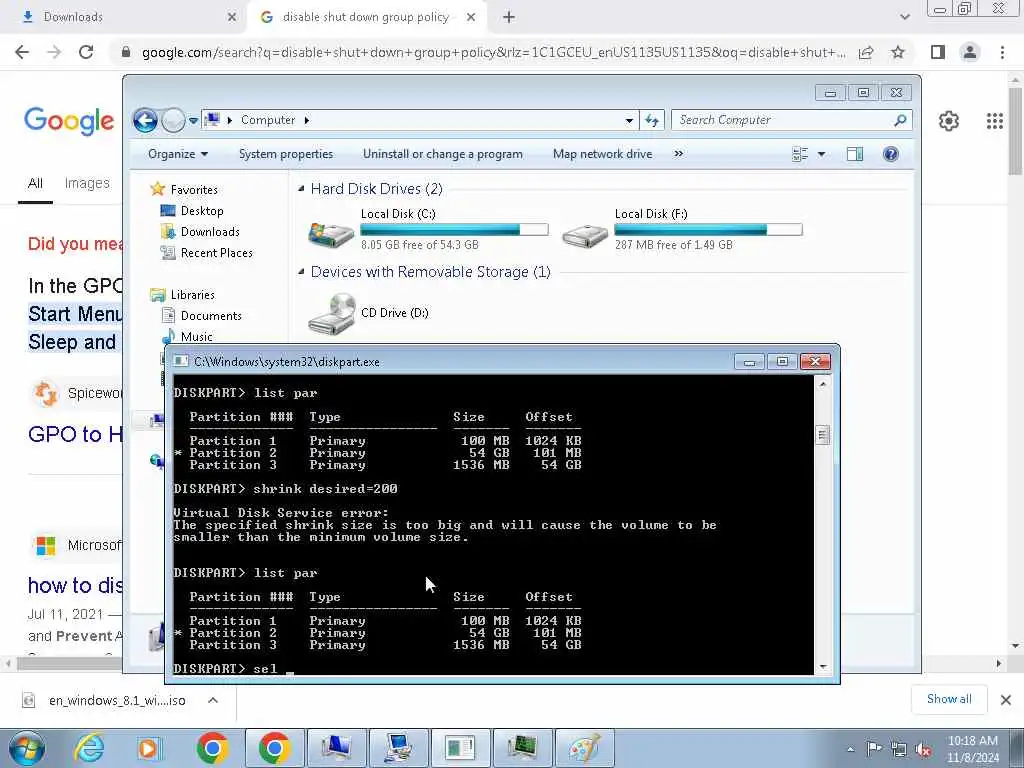Open recent pages dropdown arrow in Explorer
1024x768 pixels.
(193, 121)
